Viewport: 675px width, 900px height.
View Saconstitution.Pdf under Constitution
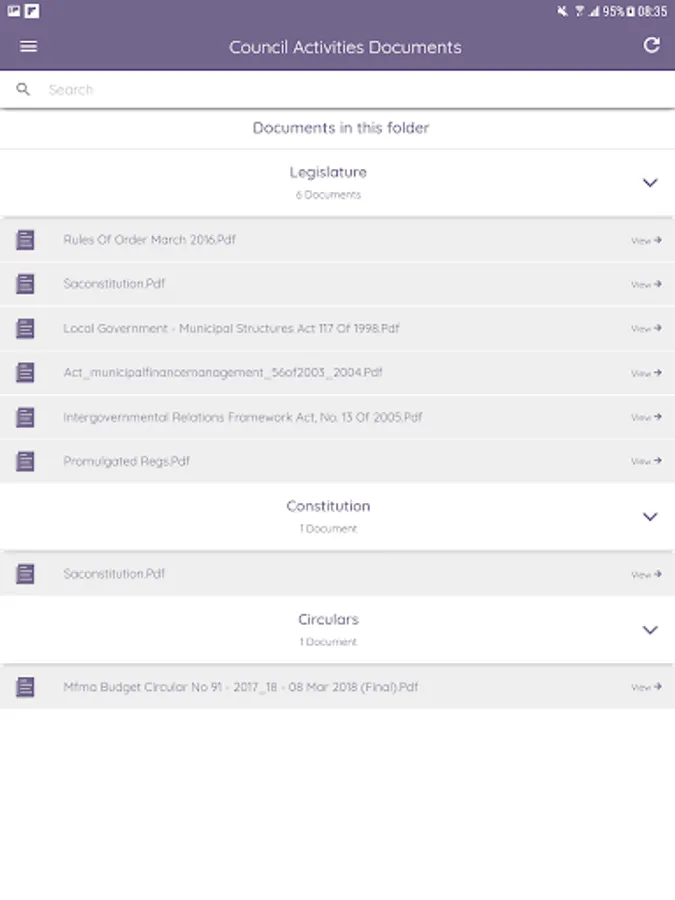[x=646, y=575]
